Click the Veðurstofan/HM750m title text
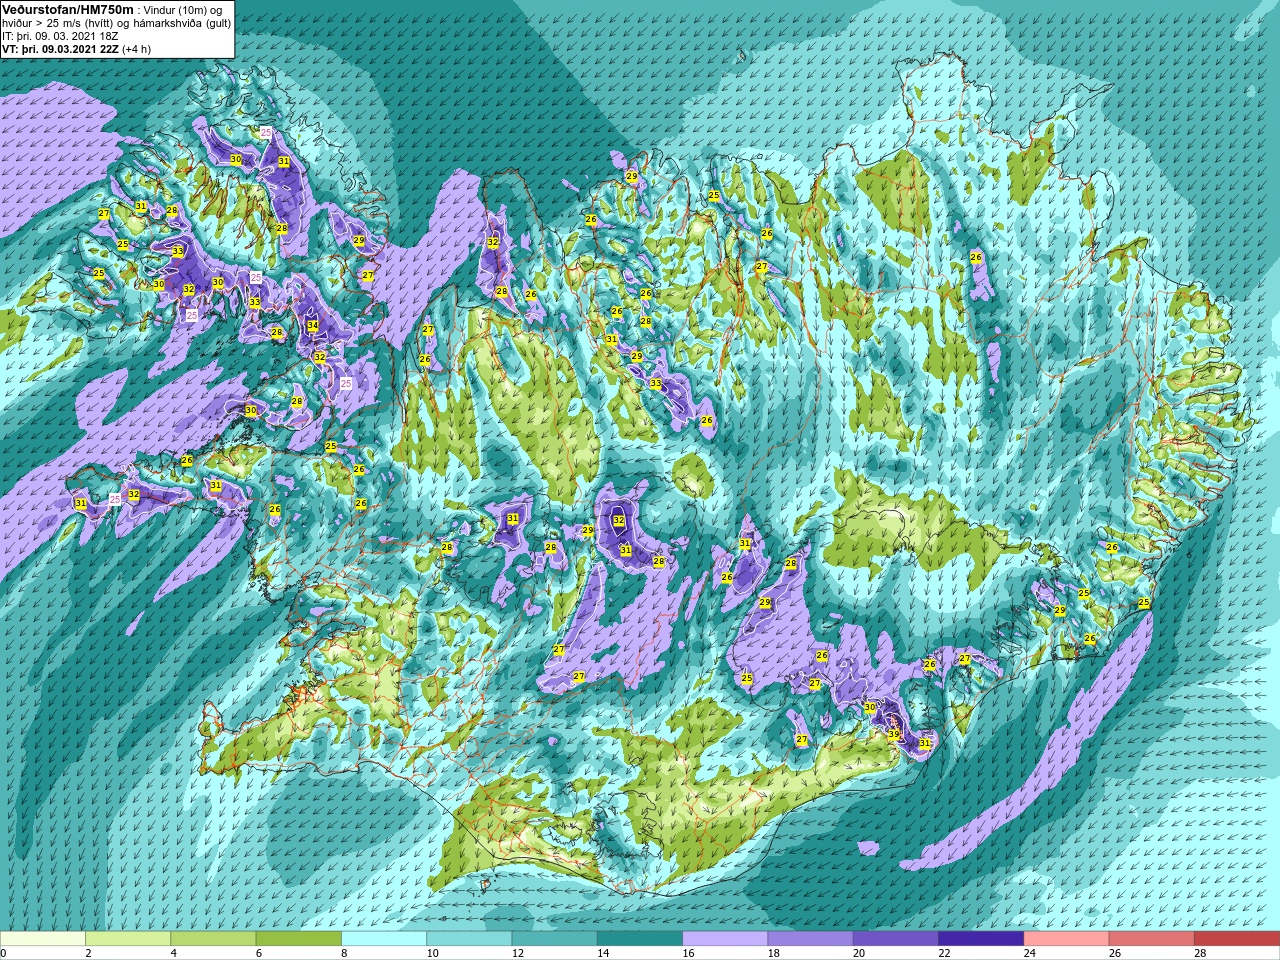 click(x=67, y=9)
